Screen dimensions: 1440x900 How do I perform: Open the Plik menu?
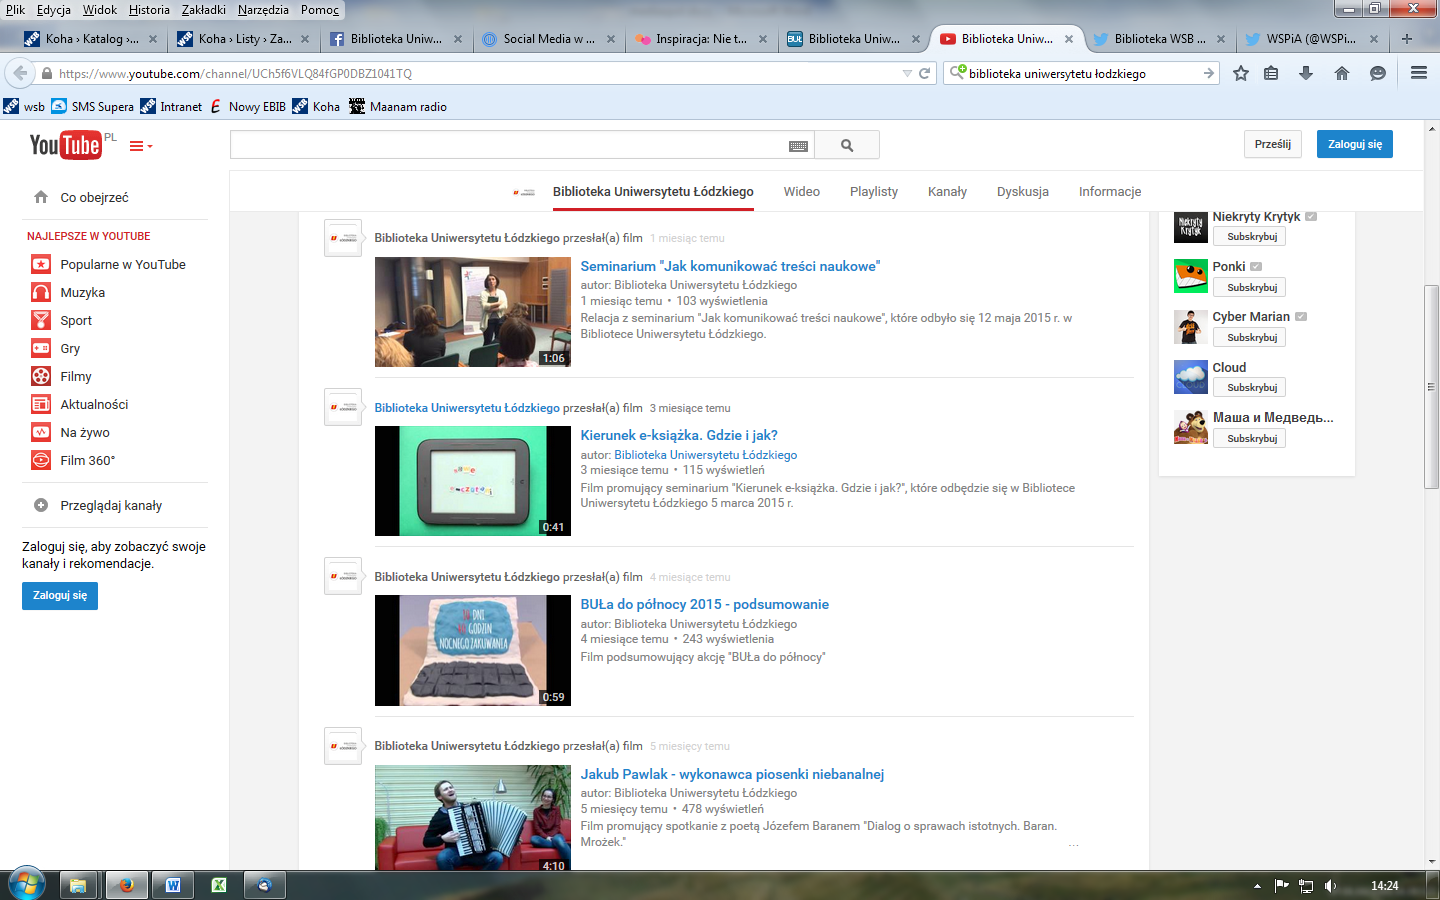point(15,10)
